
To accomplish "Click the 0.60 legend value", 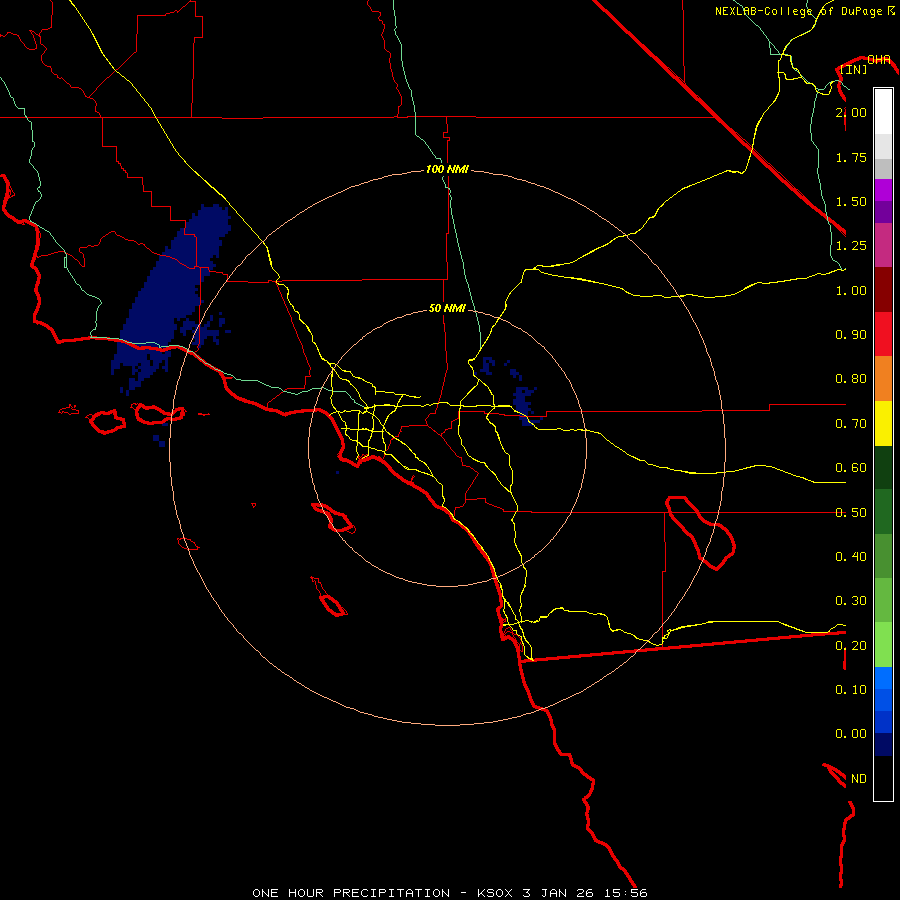I will [x=851, y=468].
